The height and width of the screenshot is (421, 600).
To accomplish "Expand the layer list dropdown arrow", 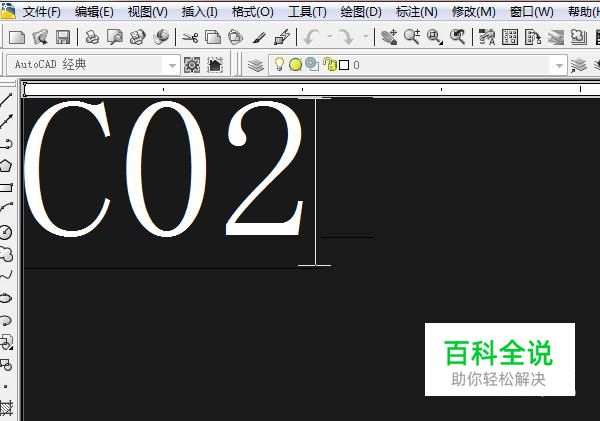I will [x=559, y=65].
